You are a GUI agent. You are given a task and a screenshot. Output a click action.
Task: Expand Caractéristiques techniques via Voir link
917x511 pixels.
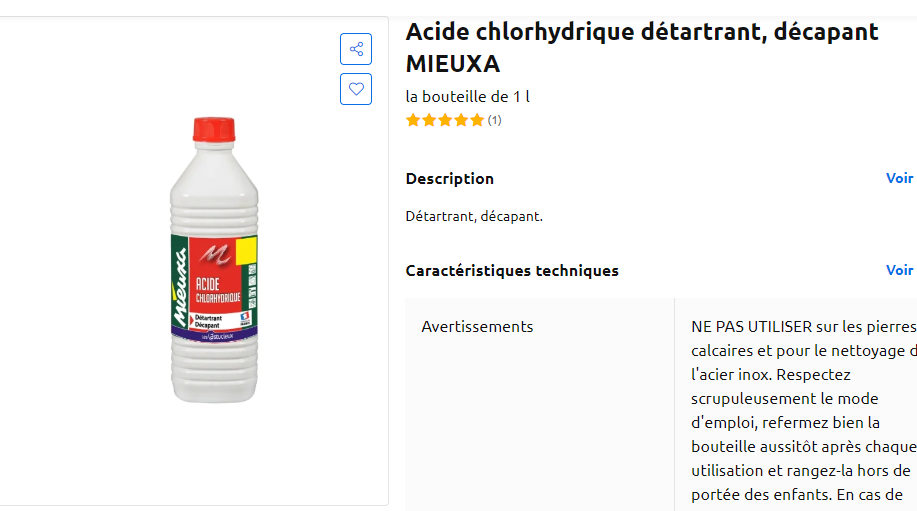pyautogui.click(x=899, y=270)
